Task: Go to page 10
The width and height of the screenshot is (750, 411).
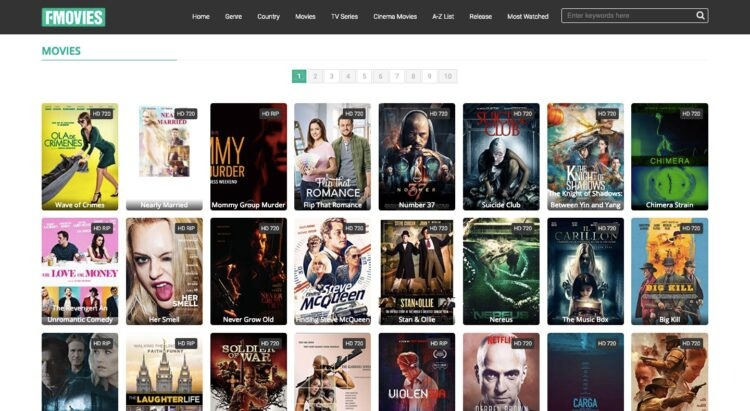Action: (448, 76)
